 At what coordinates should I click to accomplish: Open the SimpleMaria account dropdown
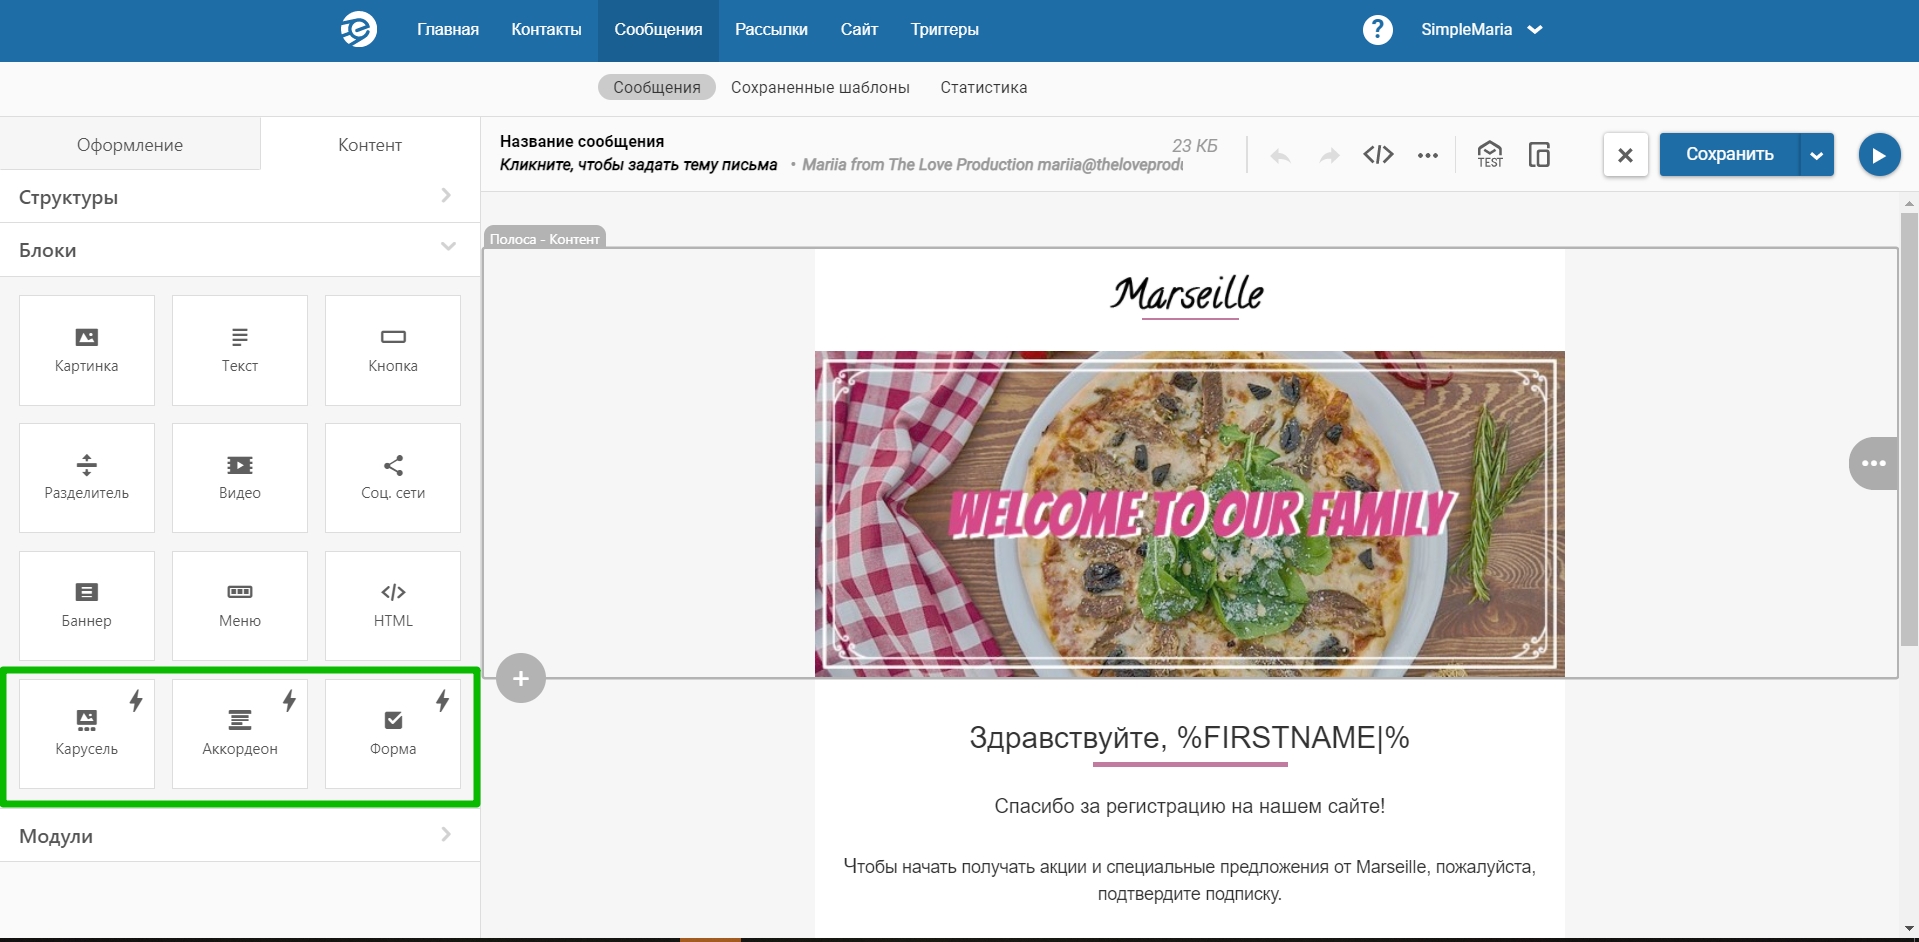(x=1482, y=29)
